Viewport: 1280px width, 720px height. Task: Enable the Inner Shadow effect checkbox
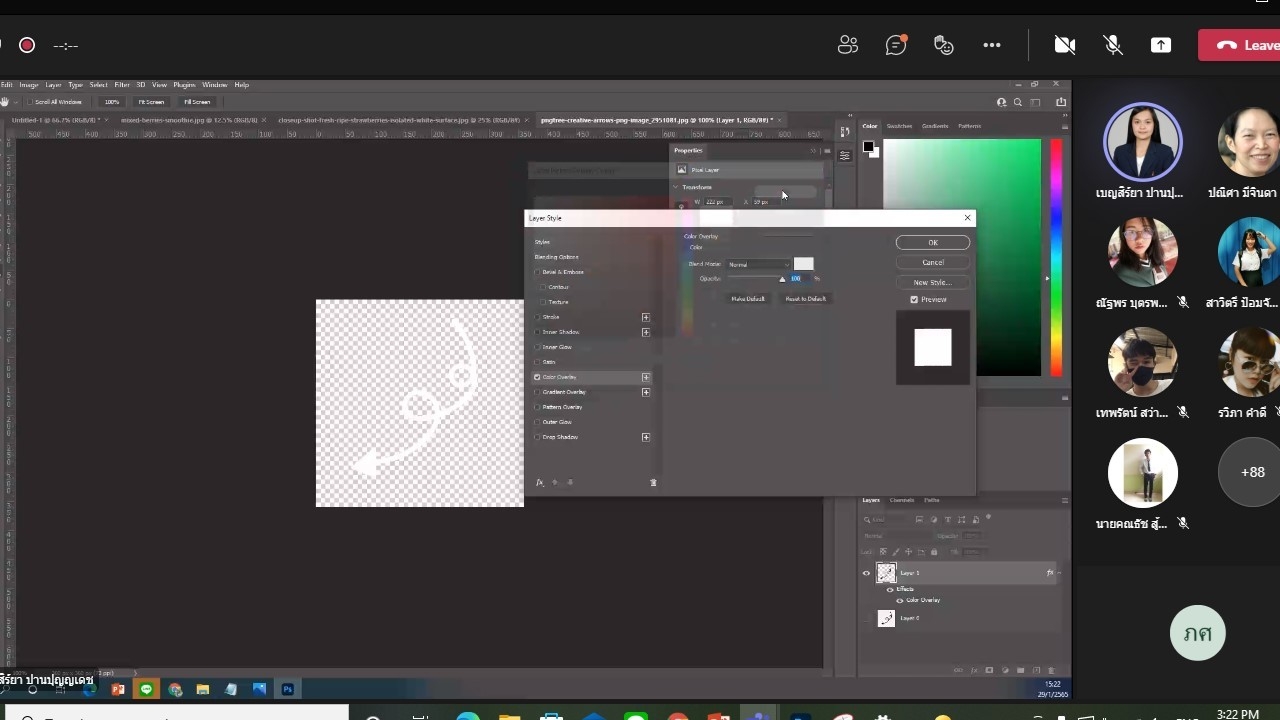coord(537,332)
